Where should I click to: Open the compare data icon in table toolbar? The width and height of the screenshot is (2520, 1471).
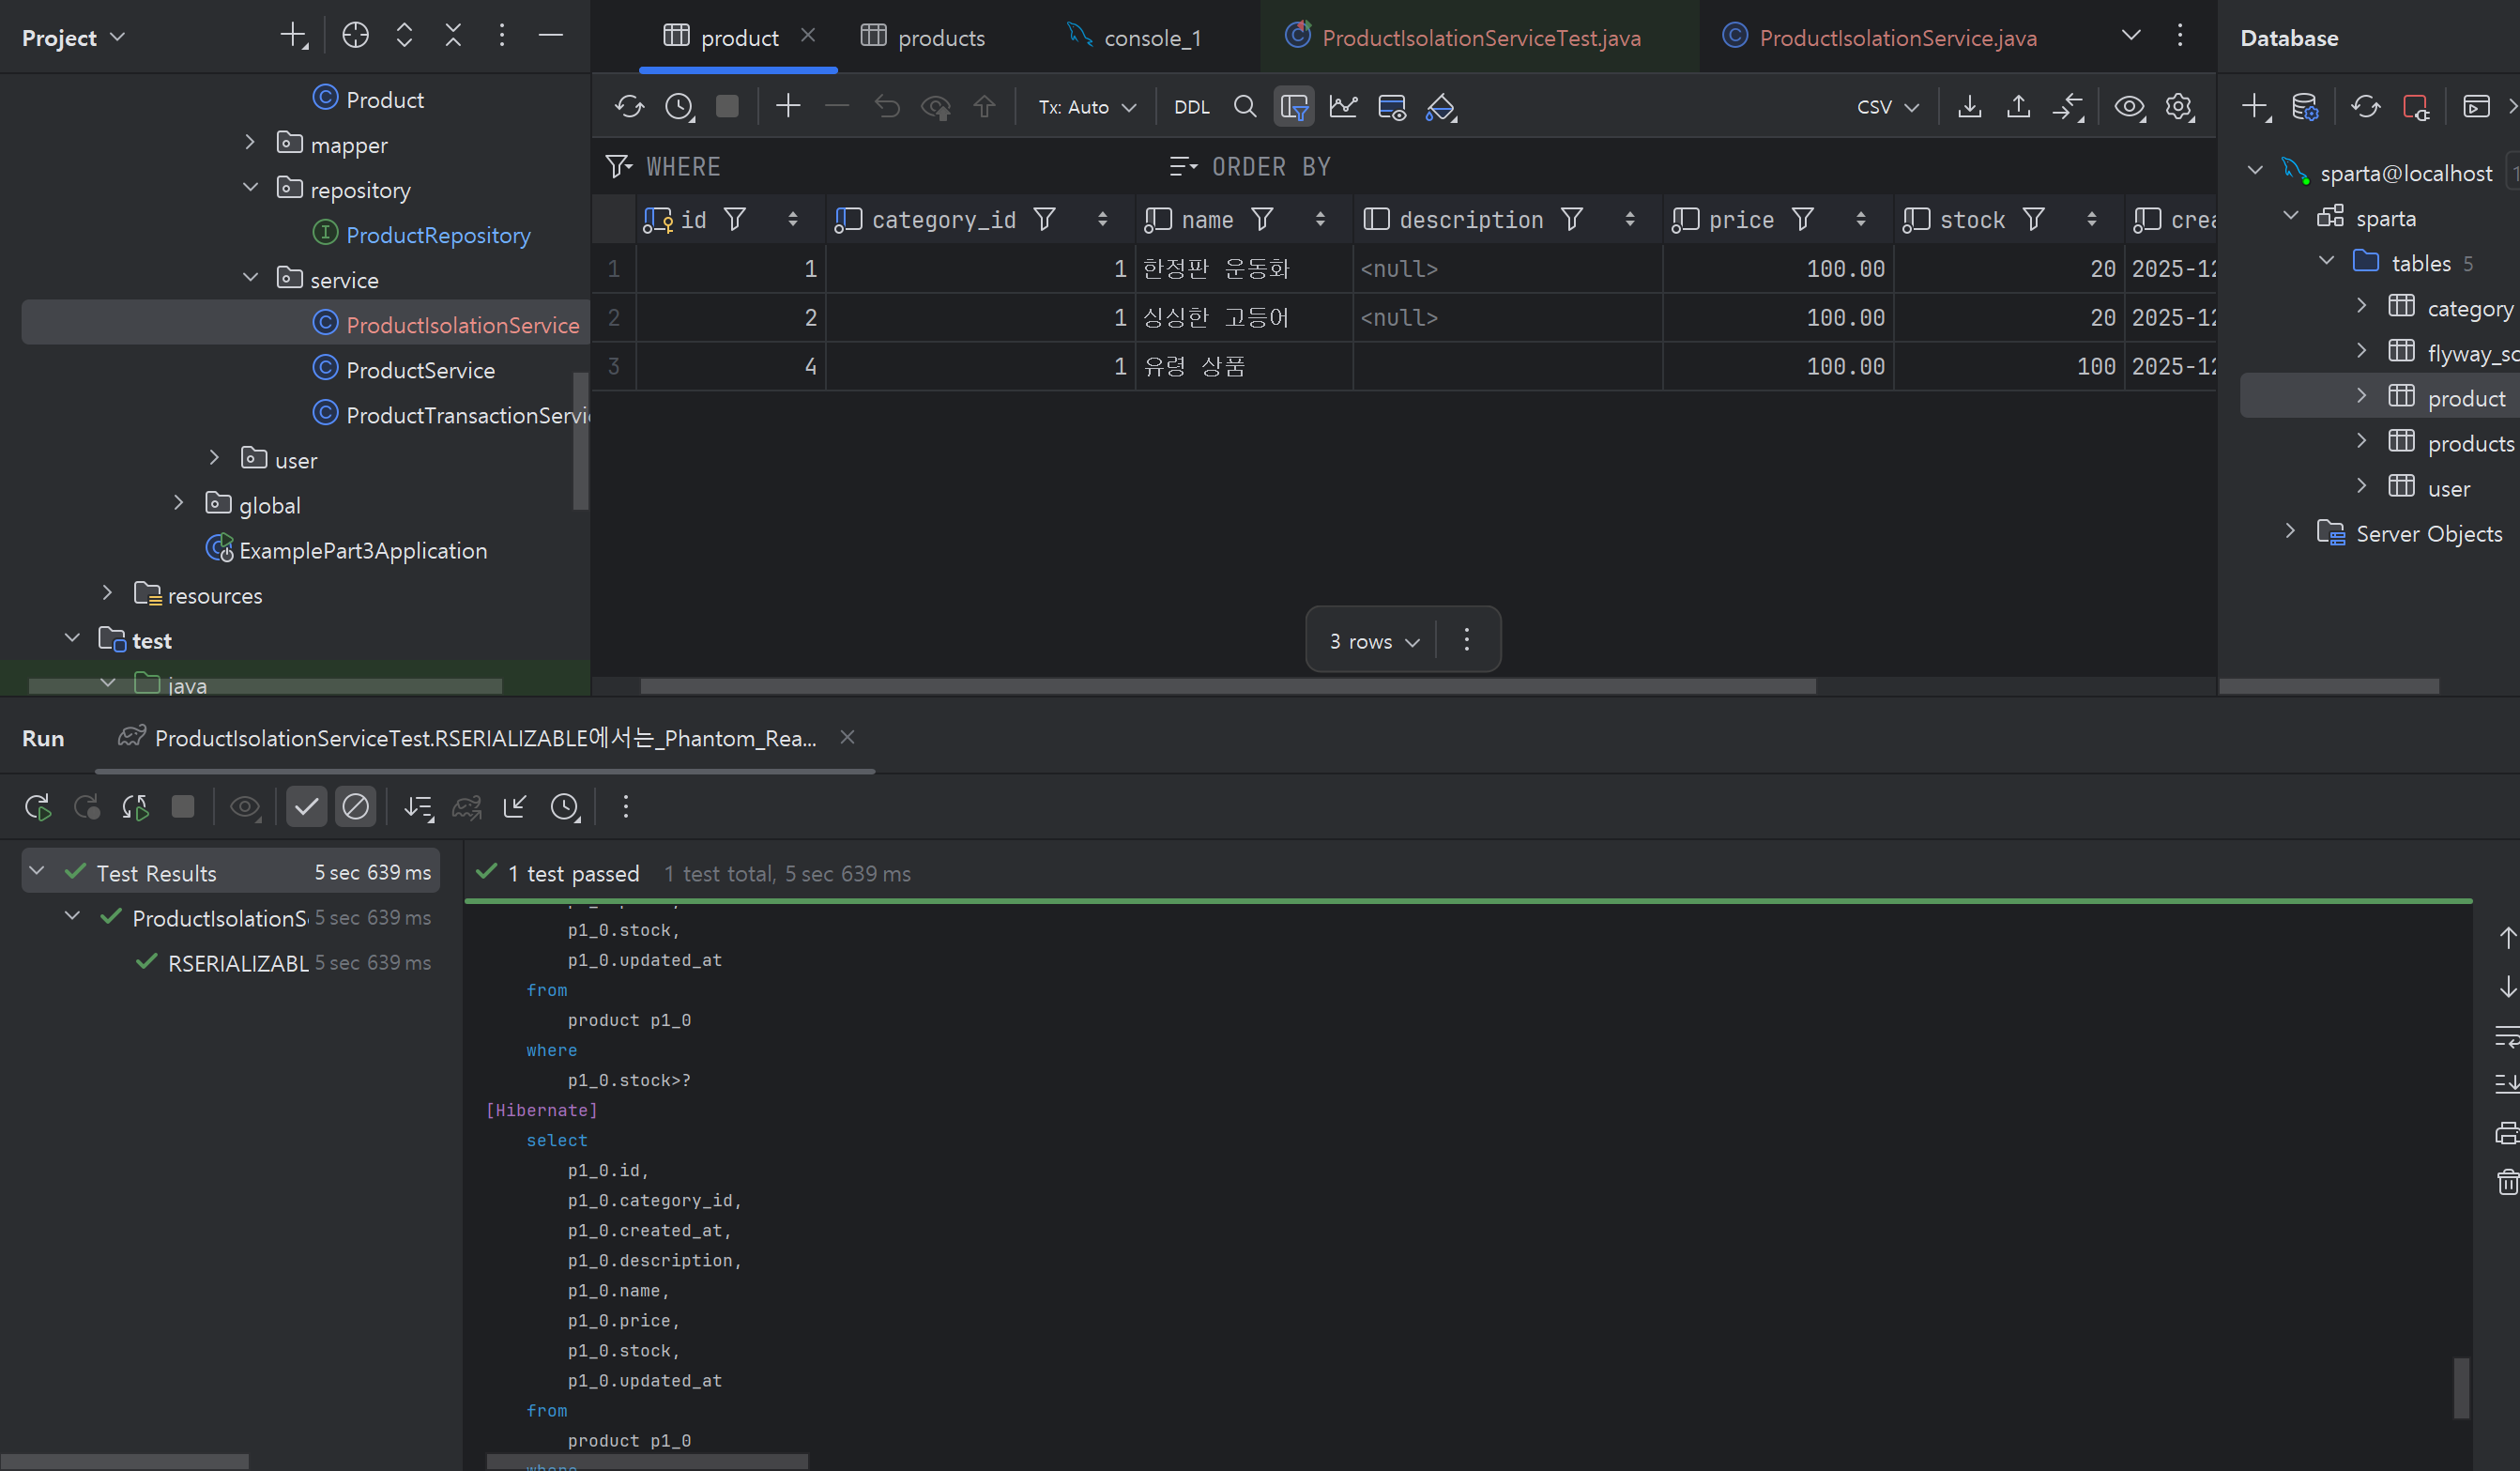tap(2068, 106)
